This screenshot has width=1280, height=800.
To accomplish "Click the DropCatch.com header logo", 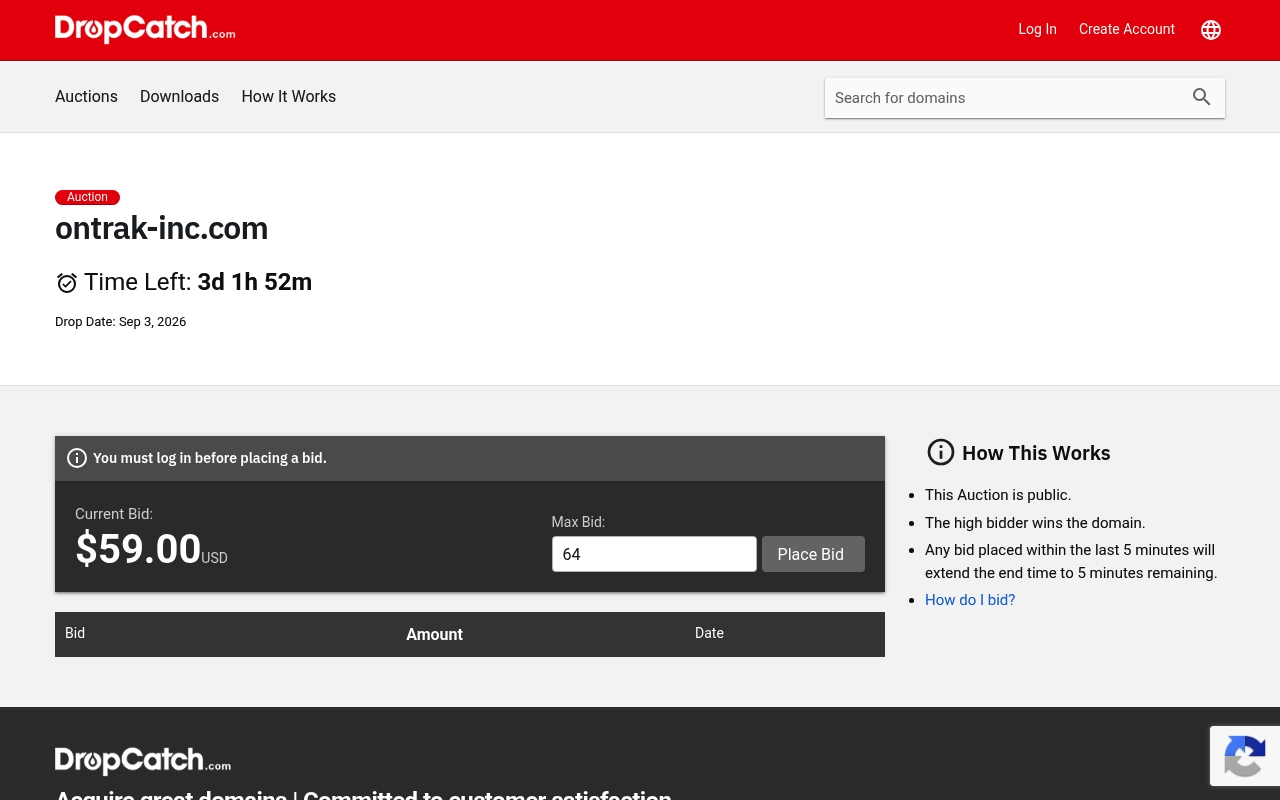I will 145,29.
